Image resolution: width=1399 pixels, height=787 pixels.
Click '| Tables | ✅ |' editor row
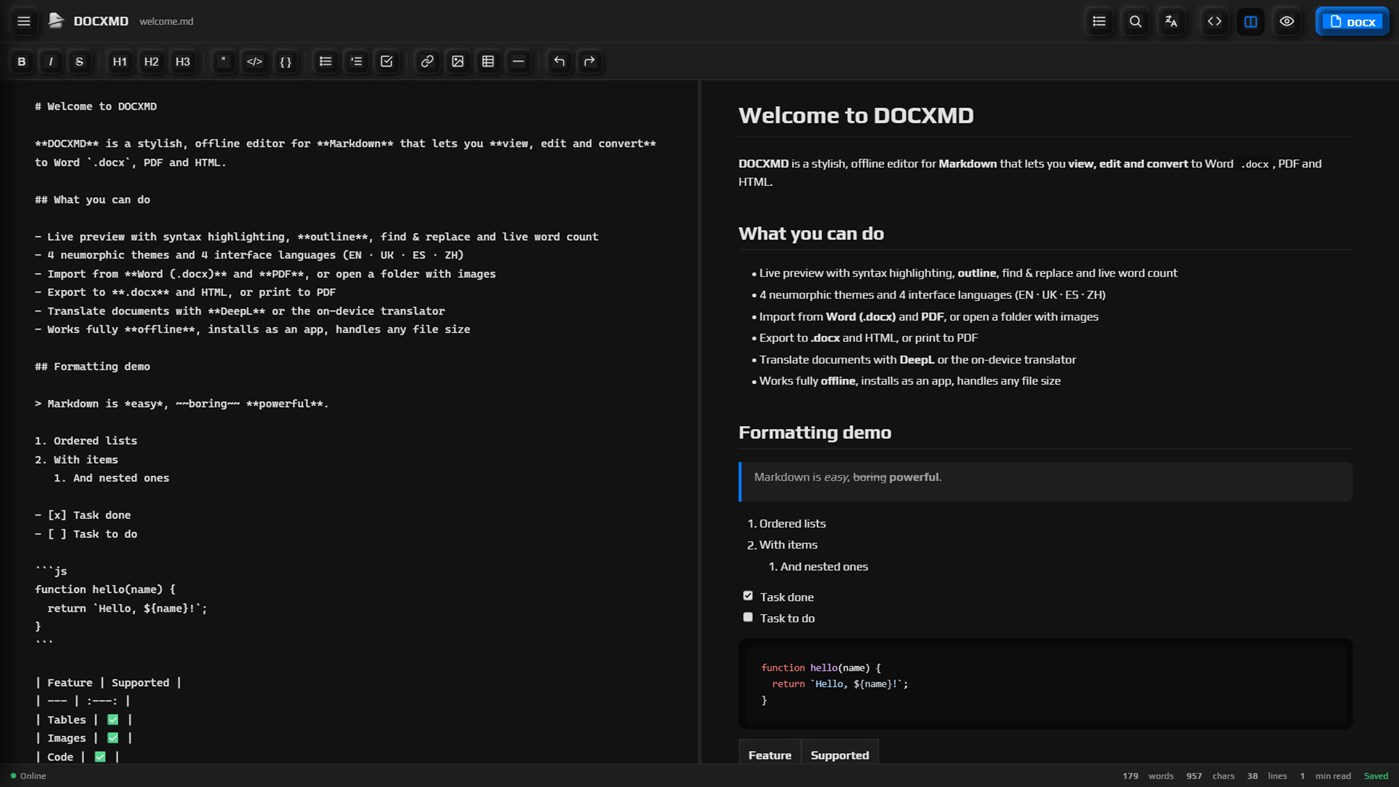pos(84,719)
